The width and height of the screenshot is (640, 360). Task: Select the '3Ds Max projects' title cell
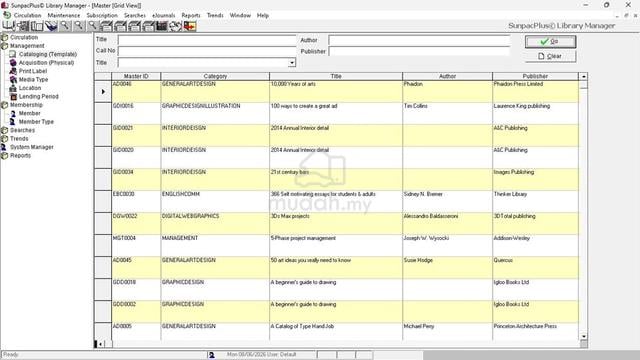(336, 224)
